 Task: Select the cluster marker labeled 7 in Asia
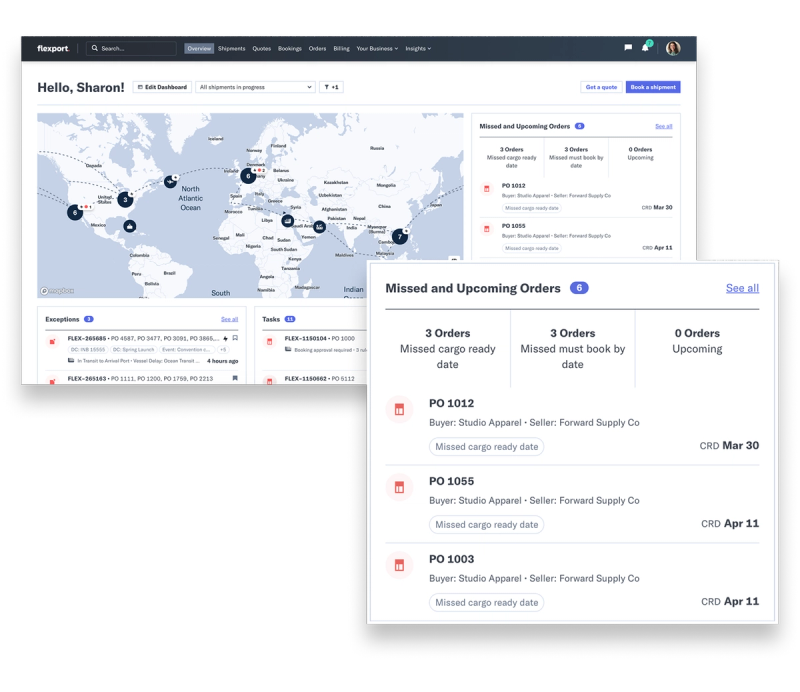400,236
